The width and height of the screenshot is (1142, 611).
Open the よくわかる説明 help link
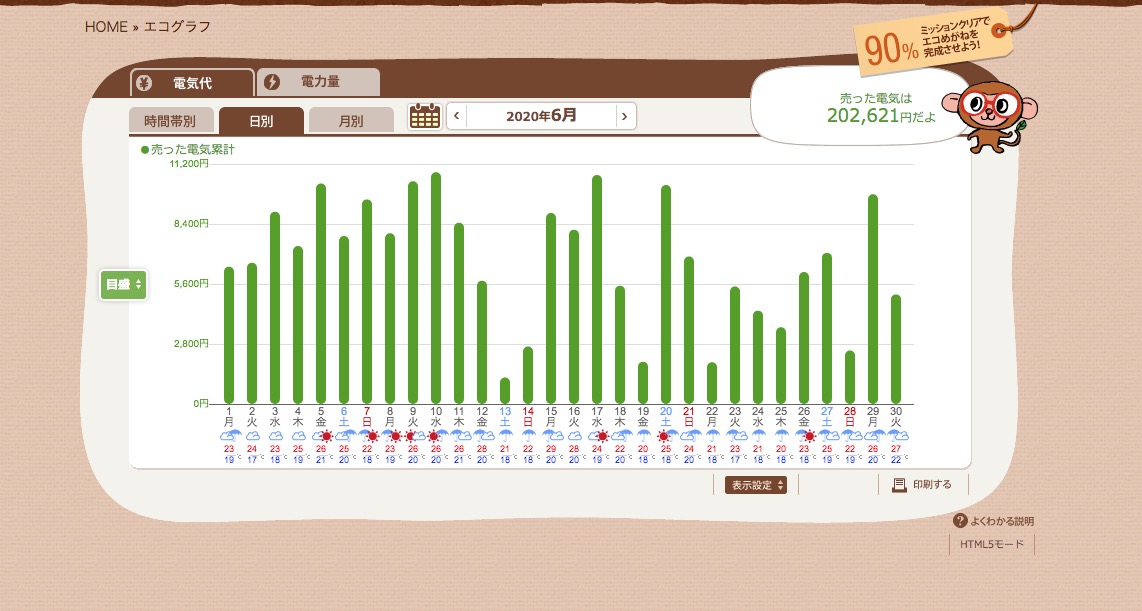coord(993,521)
